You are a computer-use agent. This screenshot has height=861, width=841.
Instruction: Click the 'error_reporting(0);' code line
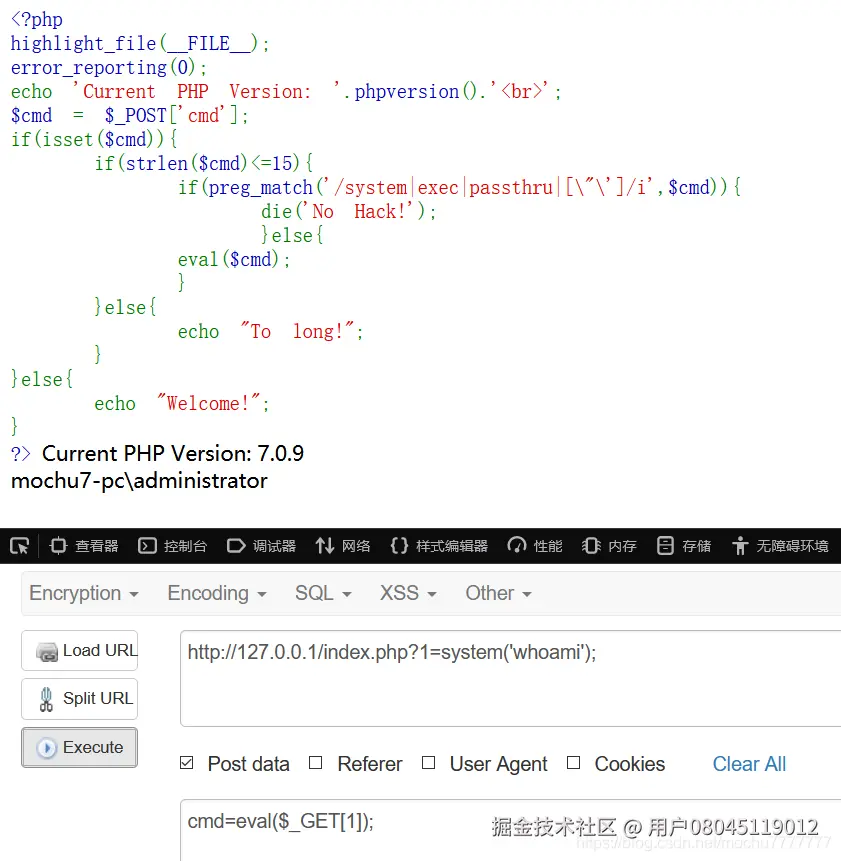pos(109,68)
